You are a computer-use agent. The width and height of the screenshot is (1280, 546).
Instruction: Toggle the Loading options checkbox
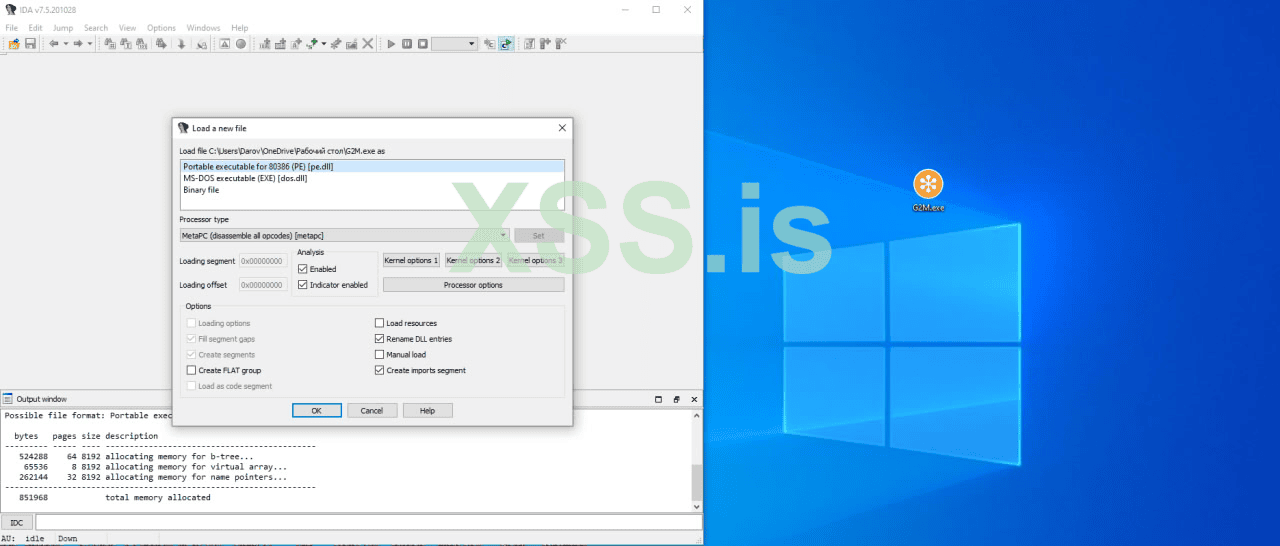point(191,323)
